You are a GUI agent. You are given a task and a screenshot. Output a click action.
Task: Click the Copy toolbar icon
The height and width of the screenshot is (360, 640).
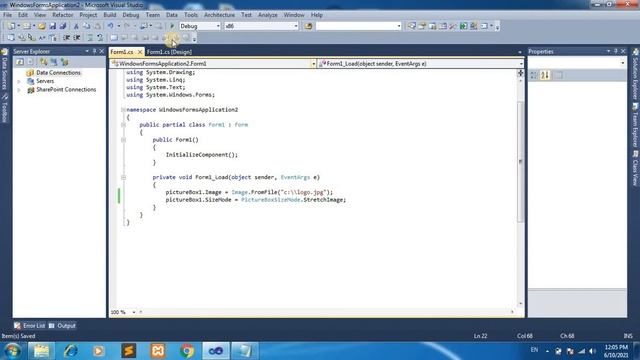[87, 26]
